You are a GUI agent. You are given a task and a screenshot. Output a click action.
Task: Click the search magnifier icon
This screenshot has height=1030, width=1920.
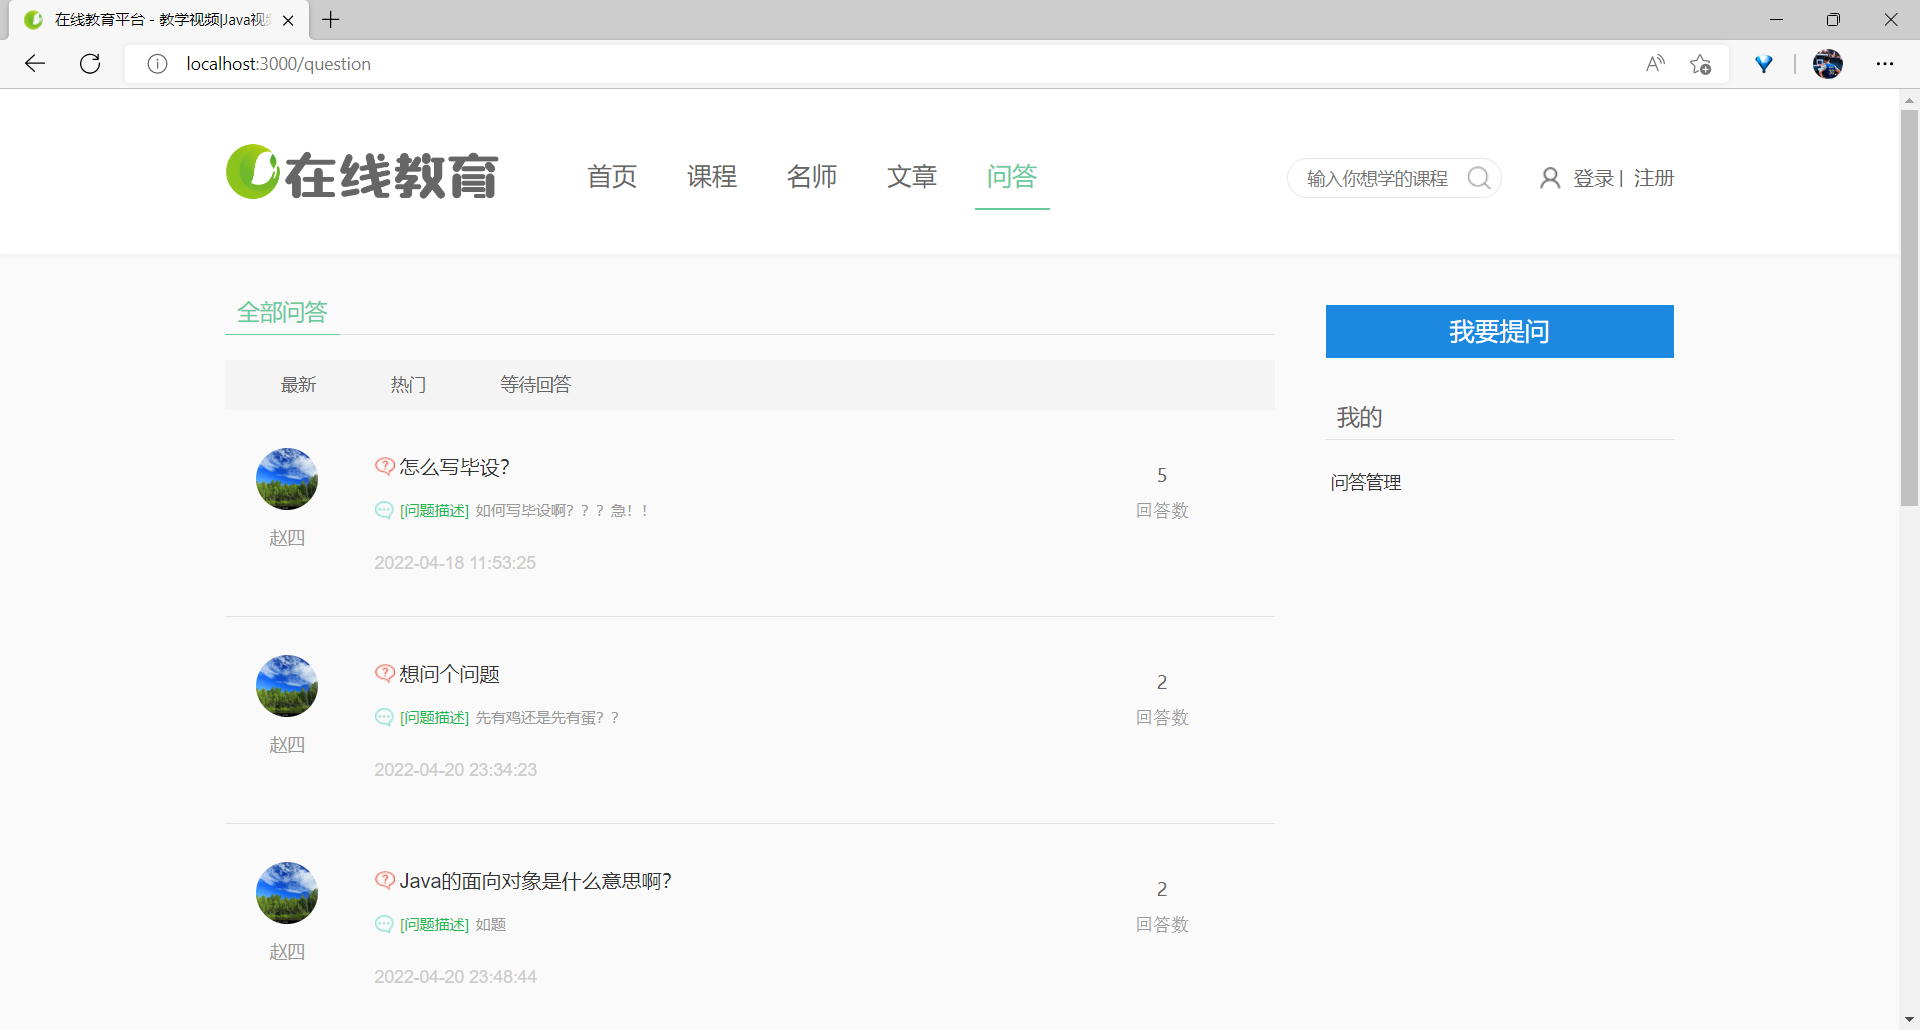1480,177
